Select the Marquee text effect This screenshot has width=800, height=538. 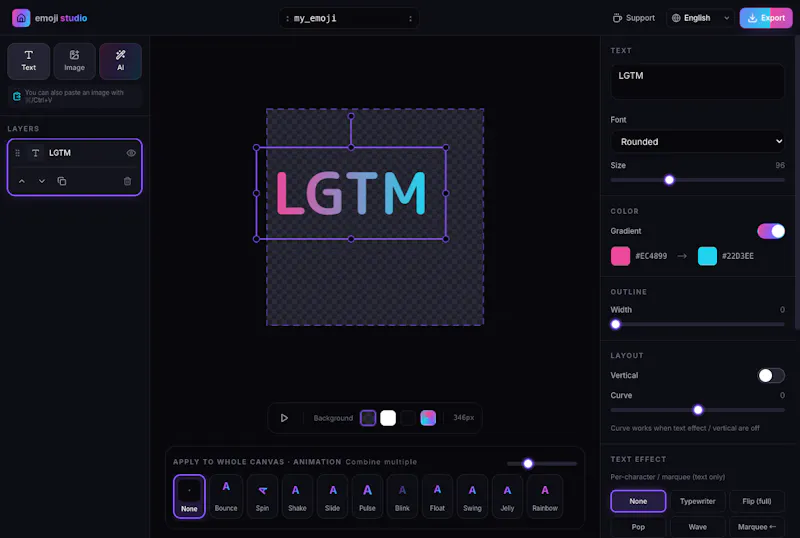pyautogui.click(x=757, y=527)
